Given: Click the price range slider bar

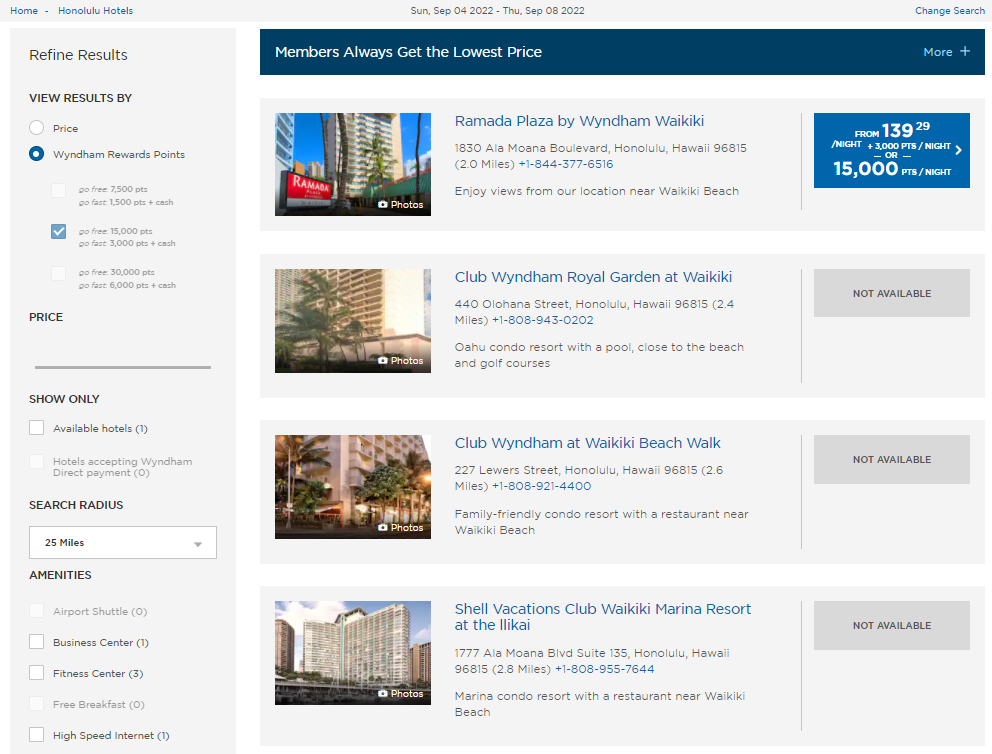Looking at the screenshot, I should [123, 367].
